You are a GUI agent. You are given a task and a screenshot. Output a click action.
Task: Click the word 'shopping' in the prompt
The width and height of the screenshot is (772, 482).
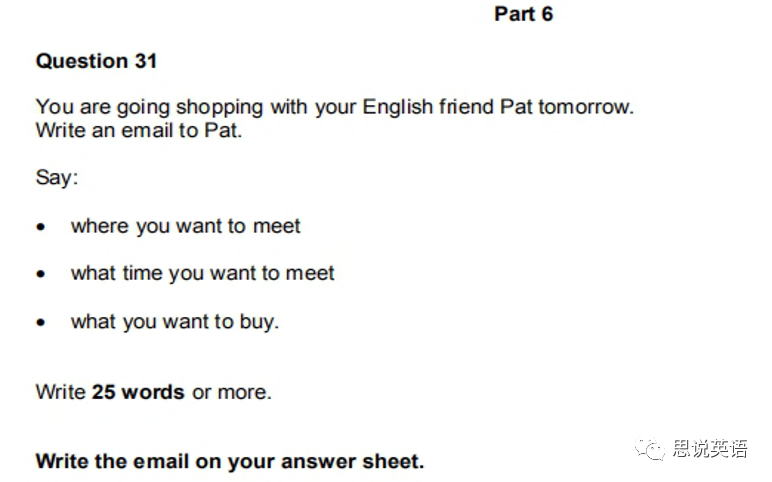click(x=220, y=107)
